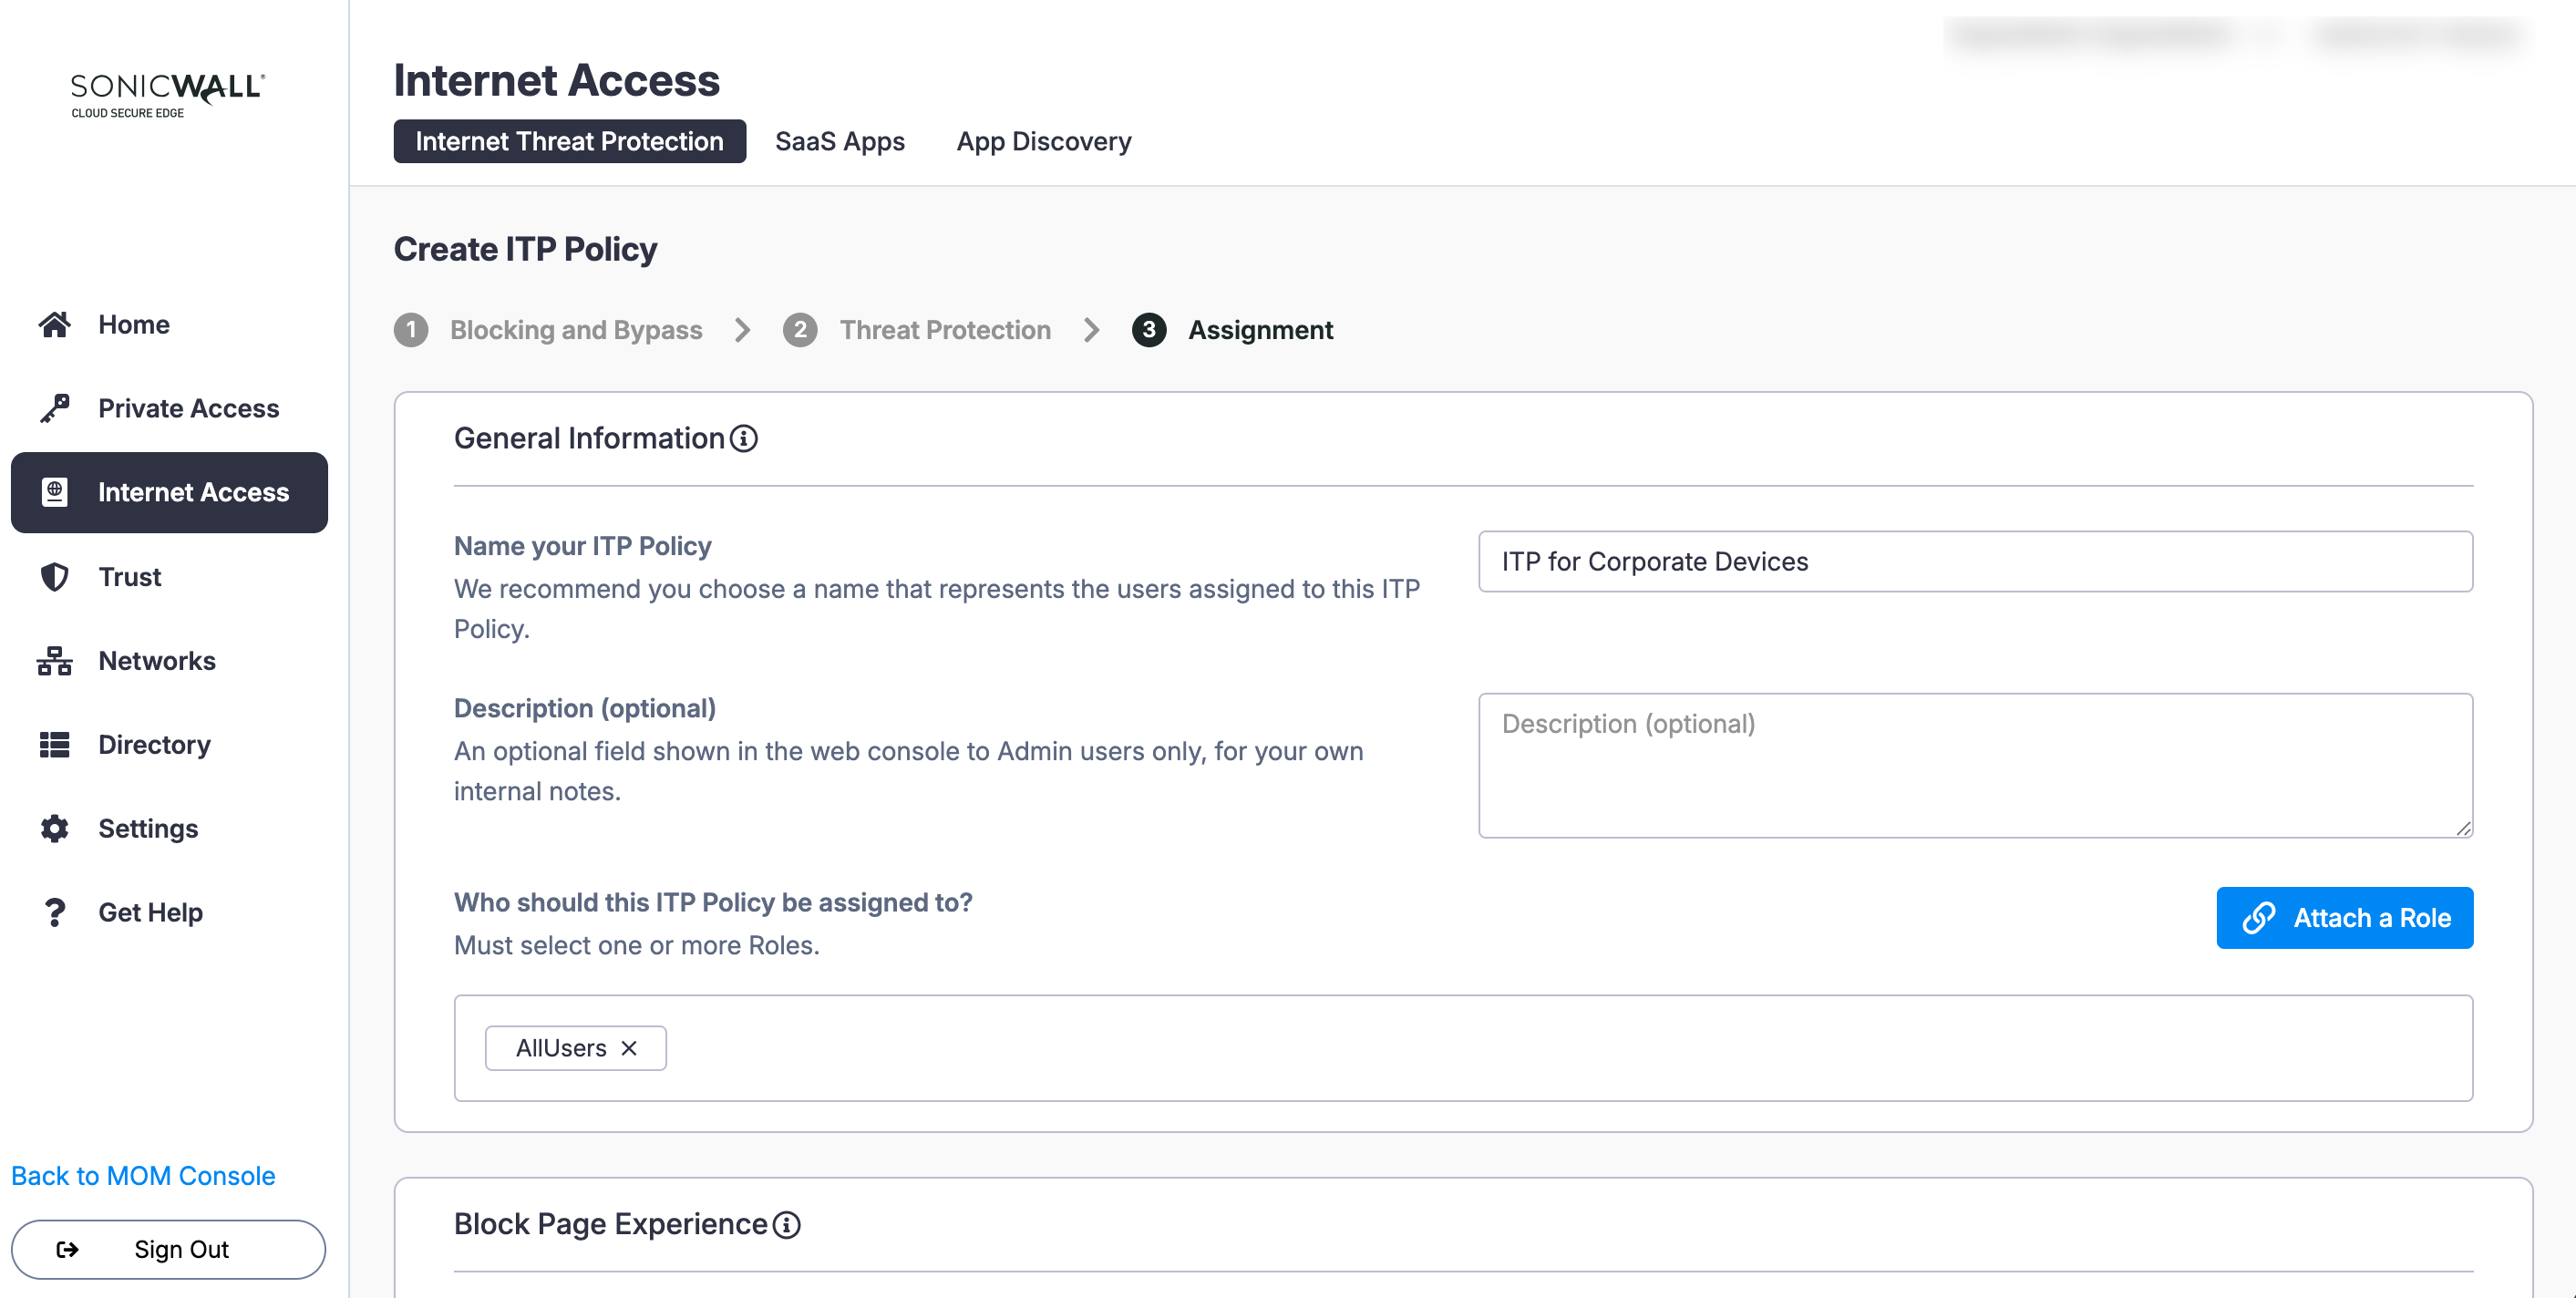Click the General Information info icon
The height and width of the screenshot is (1298, 2576).
pos(743,439)
